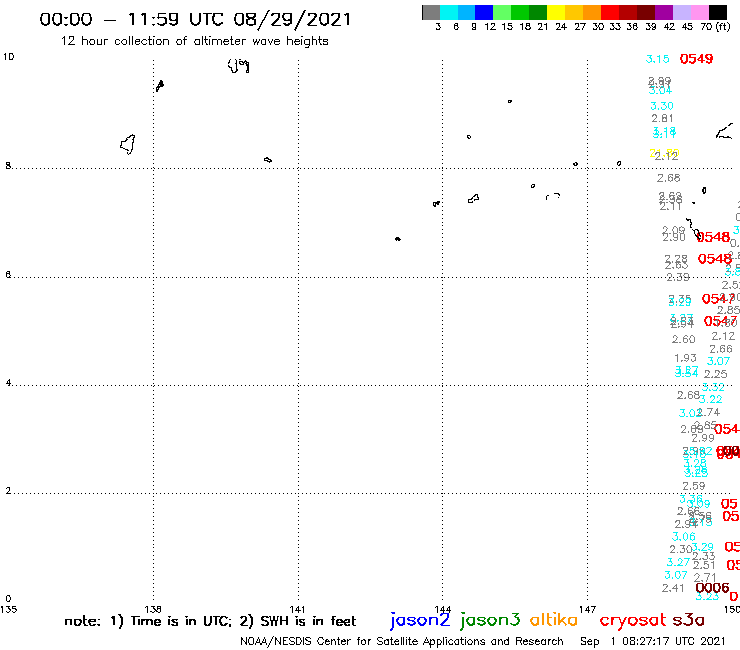Pick the orange color bar segment
This screenshot has width=740, height=650.
point(592,12)
